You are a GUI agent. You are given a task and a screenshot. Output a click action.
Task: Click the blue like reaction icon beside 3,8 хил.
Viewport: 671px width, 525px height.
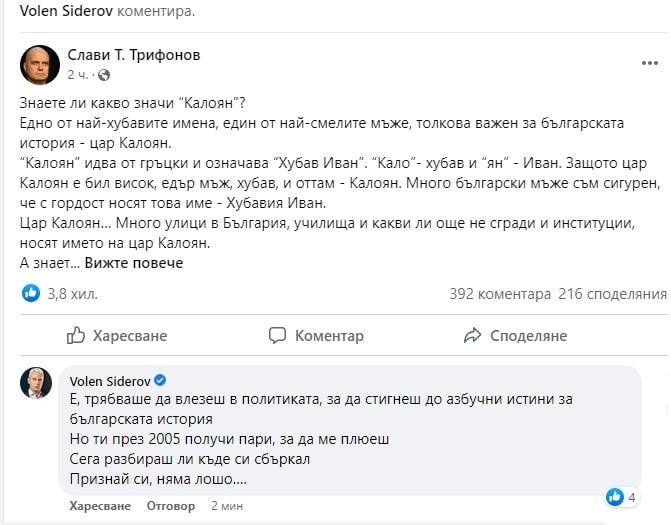click(x=31, y=294)
